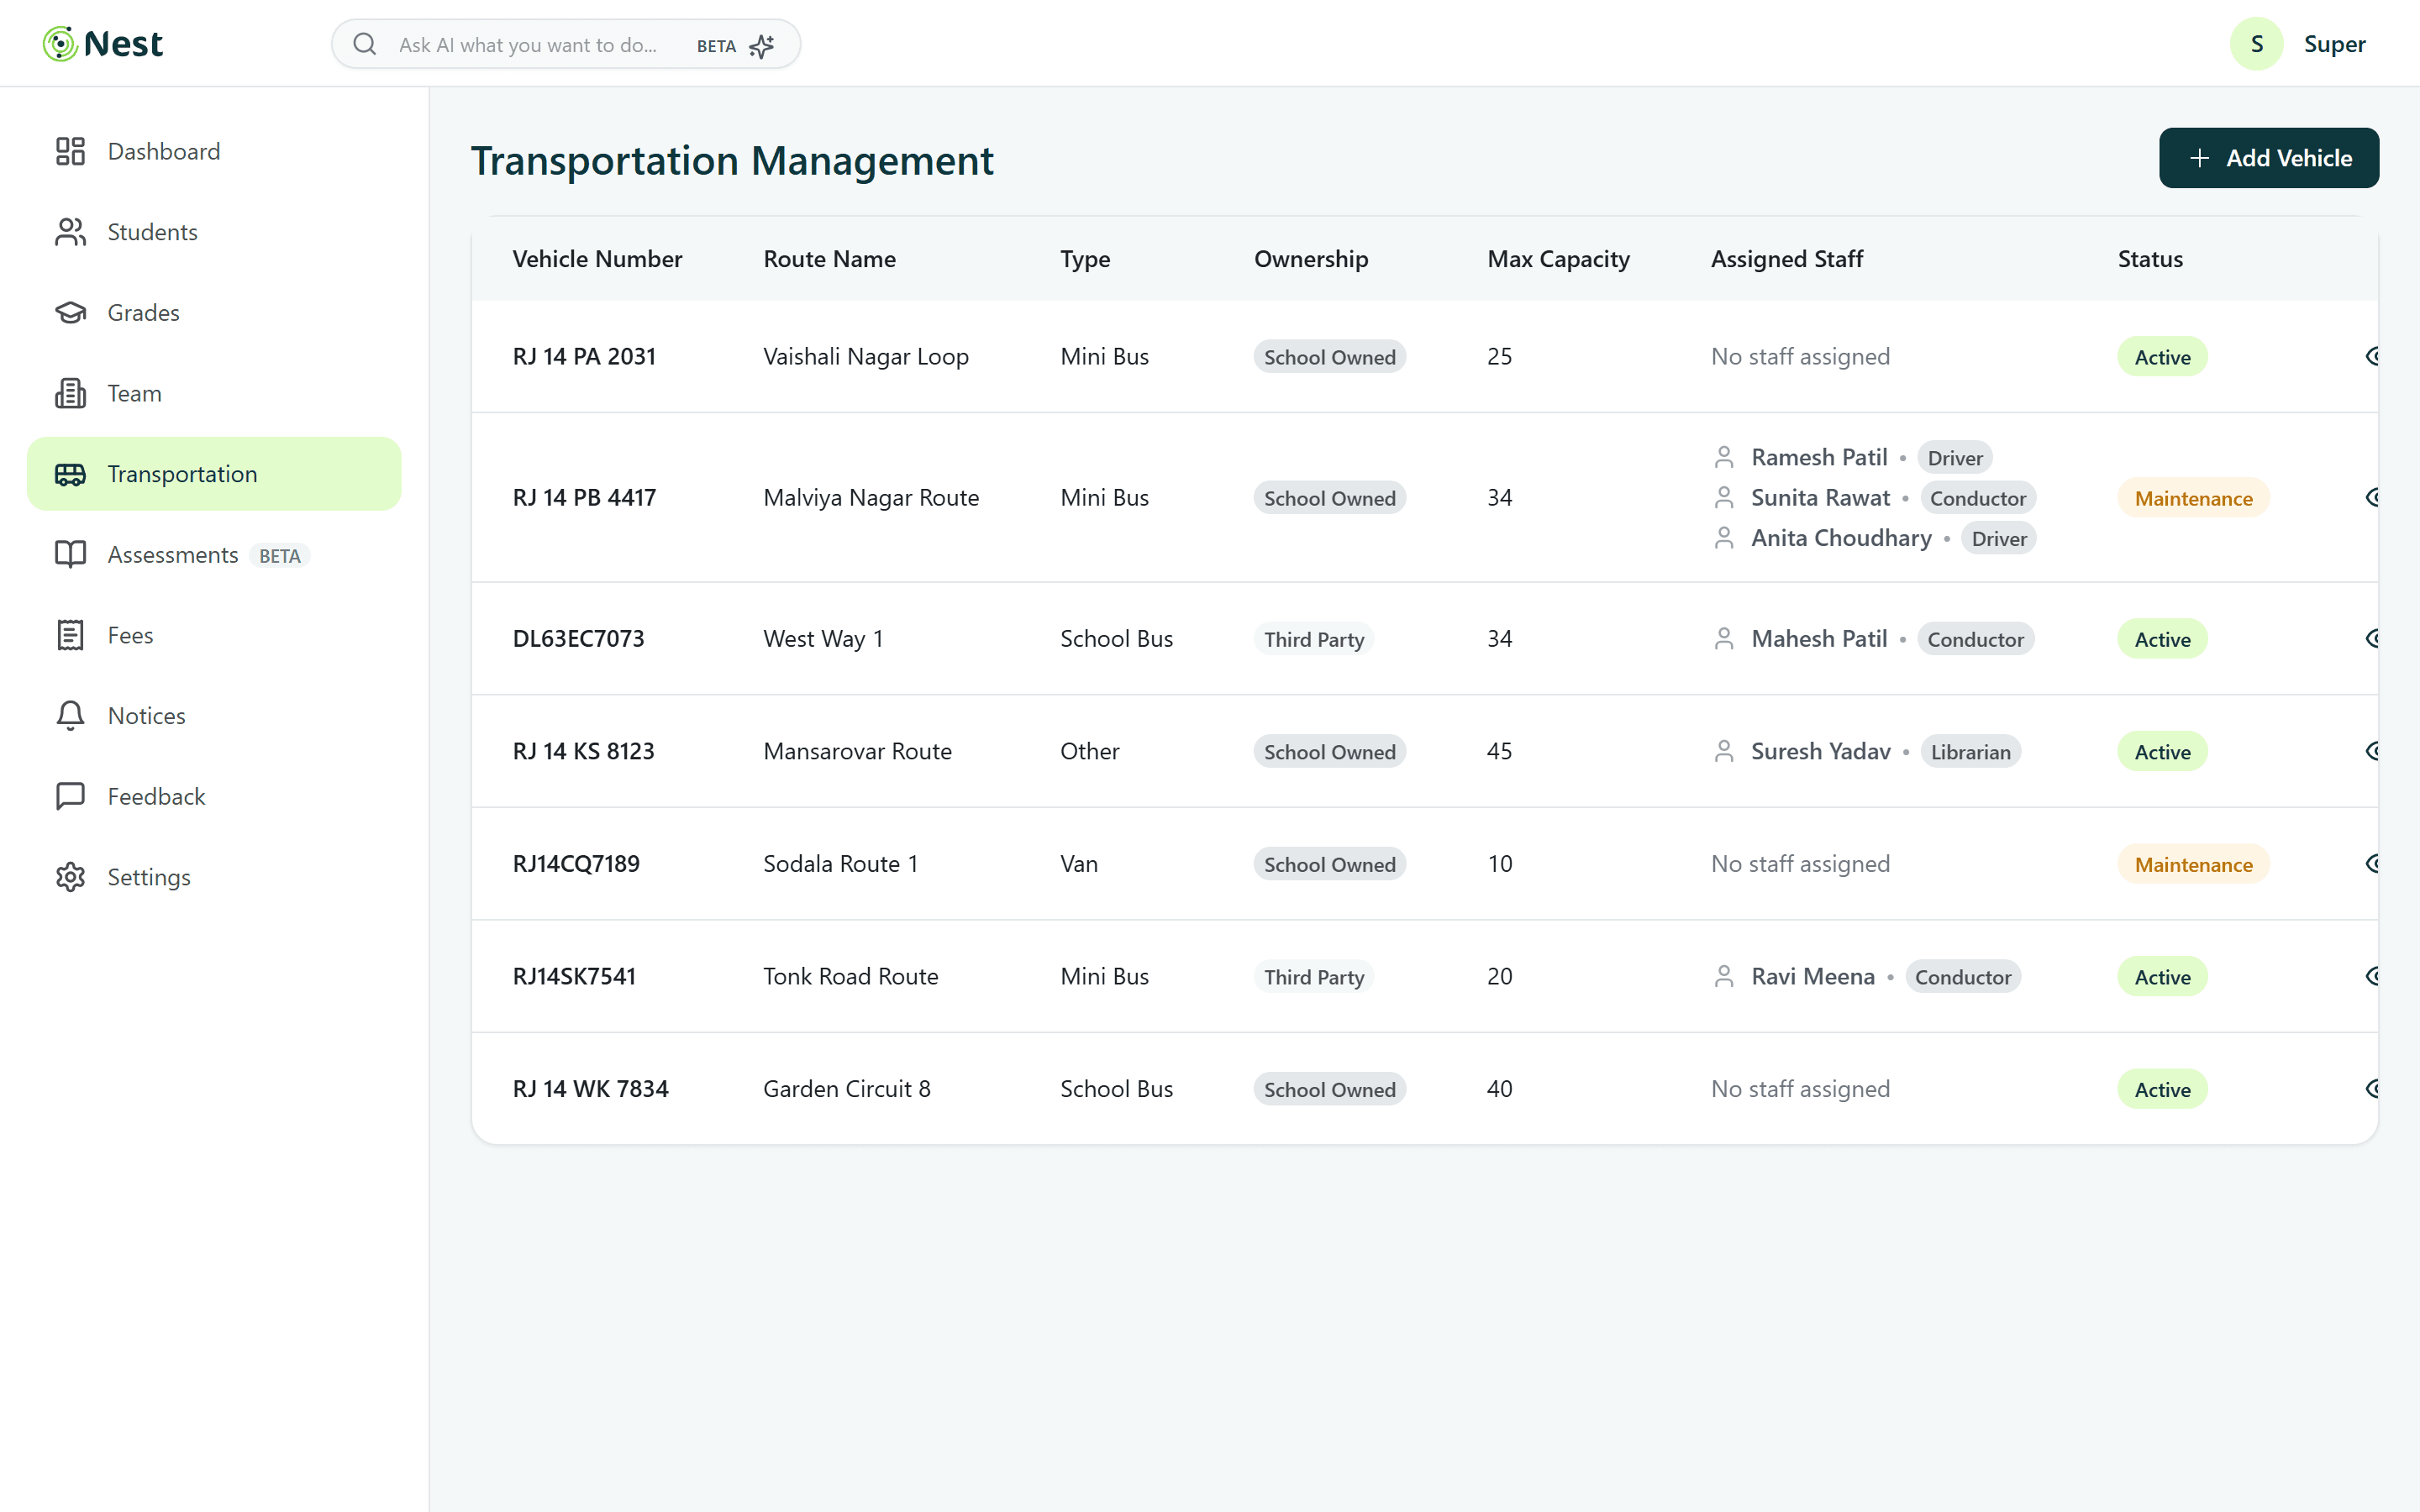The width and height of the screenshot is (2420, 1512).
Task: Click eye icon for DL63EC7073 row
Action: coord(2372,638)
